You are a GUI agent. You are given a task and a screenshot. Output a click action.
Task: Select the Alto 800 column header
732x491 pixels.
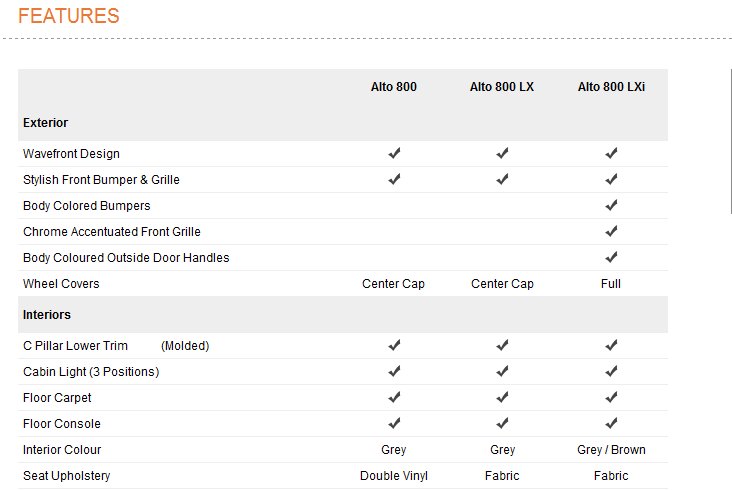(x=393, y=87)
